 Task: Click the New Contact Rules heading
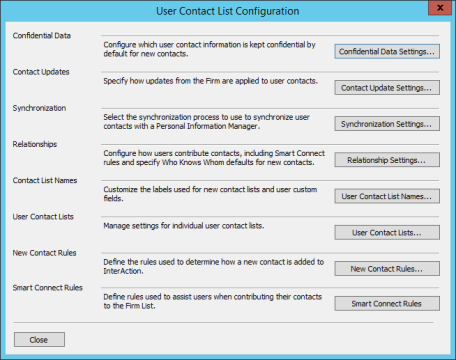[44, 253]
